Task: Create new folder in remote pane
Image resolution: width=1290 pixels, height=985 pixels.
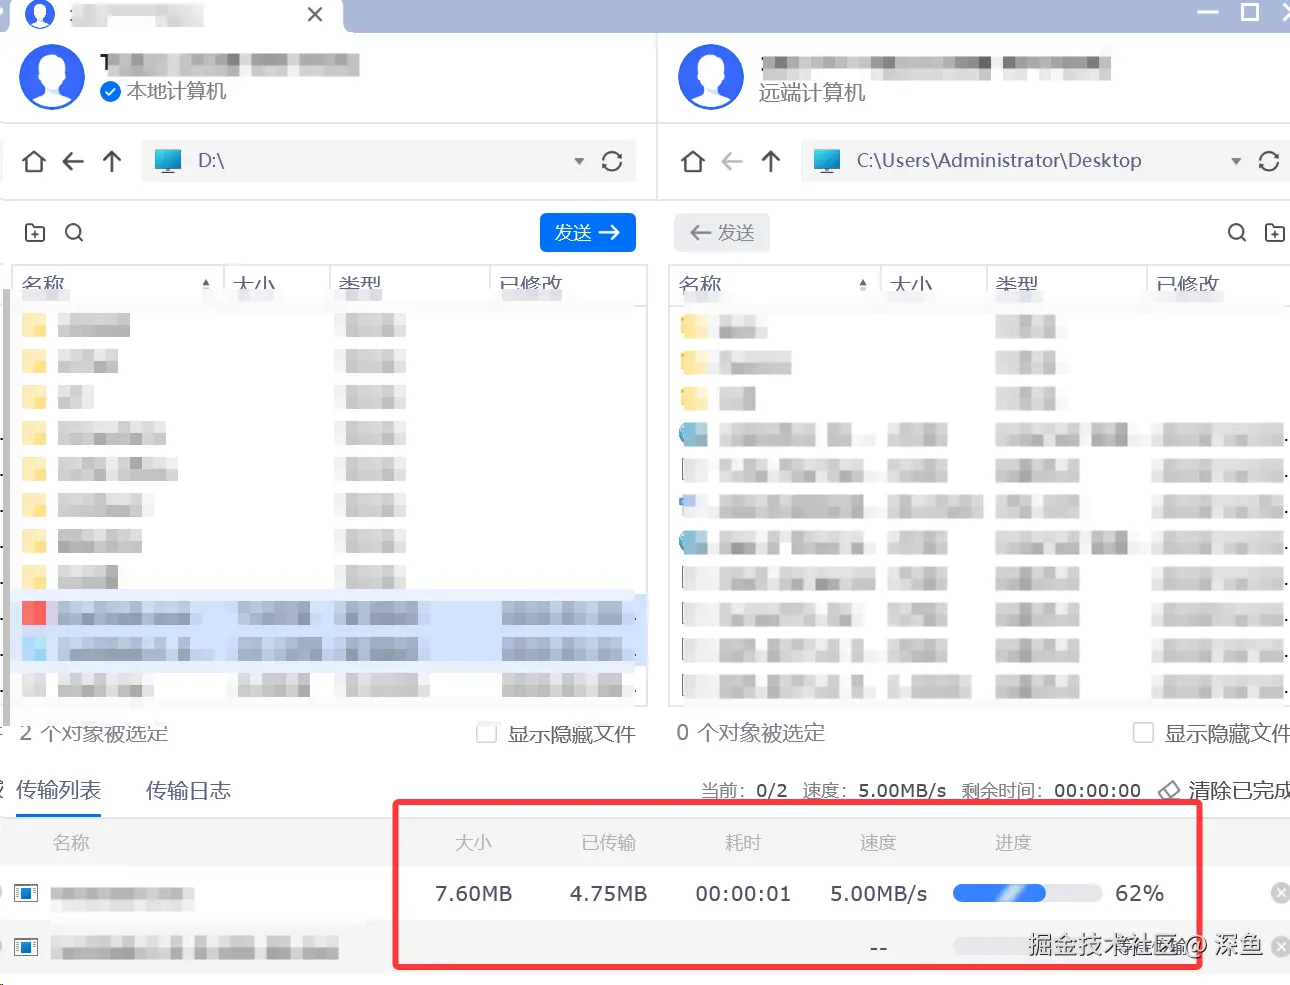Action: (x=1275, y=233)
